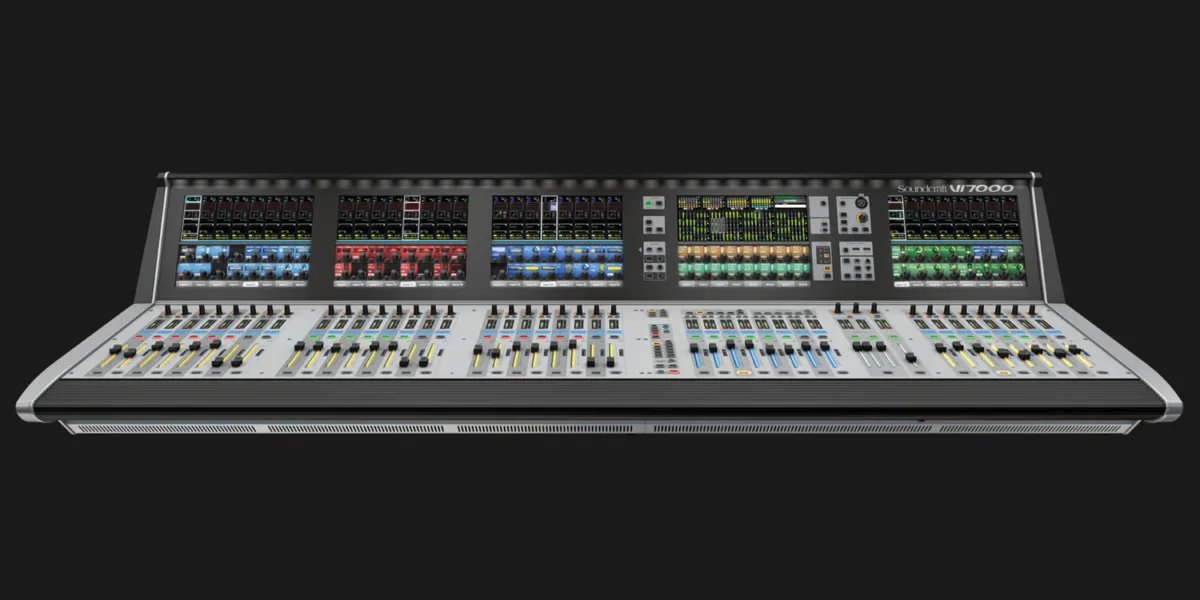Screen dimensions: 1200x600
Task: Grab the rightmost fader cap of the console
Action: pyautogui.click(x=1075, y=349)
